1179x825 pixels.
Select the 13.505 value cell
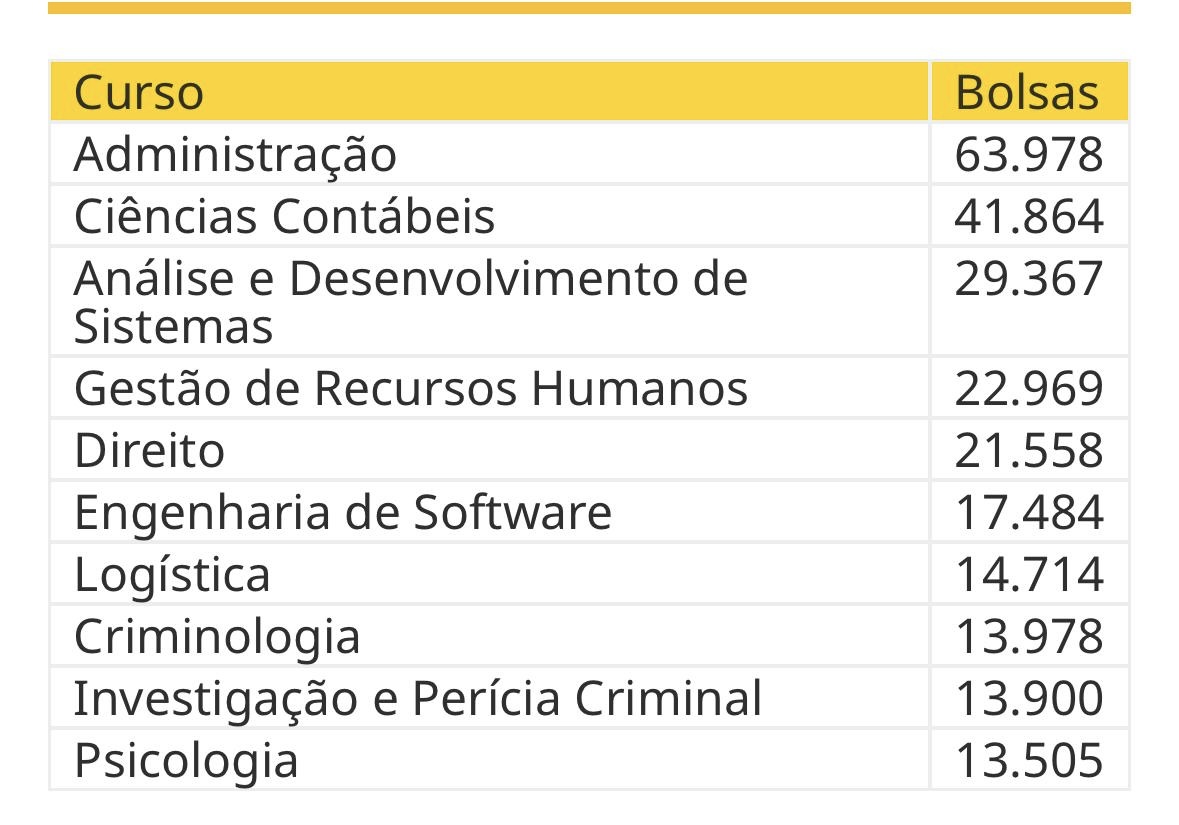click(1029, 761)
